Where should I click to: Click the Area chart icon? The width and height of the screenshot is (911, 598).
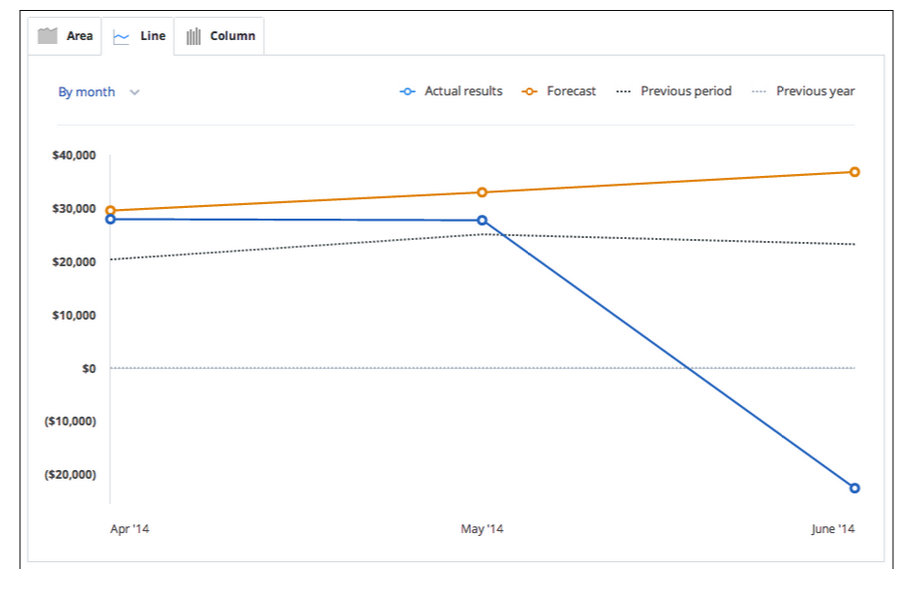tap(47, 36)
